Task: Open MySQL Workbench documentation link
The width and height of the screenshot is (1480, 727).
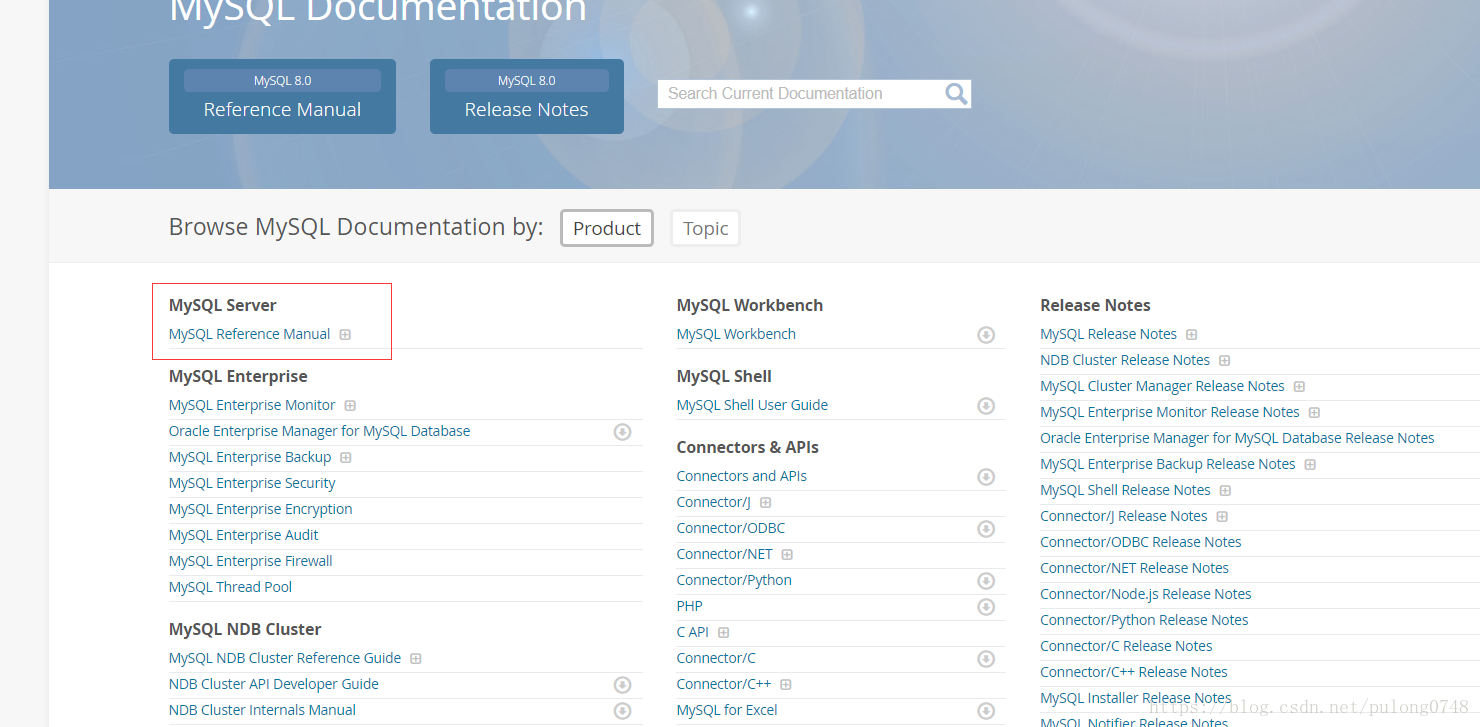Action: point(736,334)
